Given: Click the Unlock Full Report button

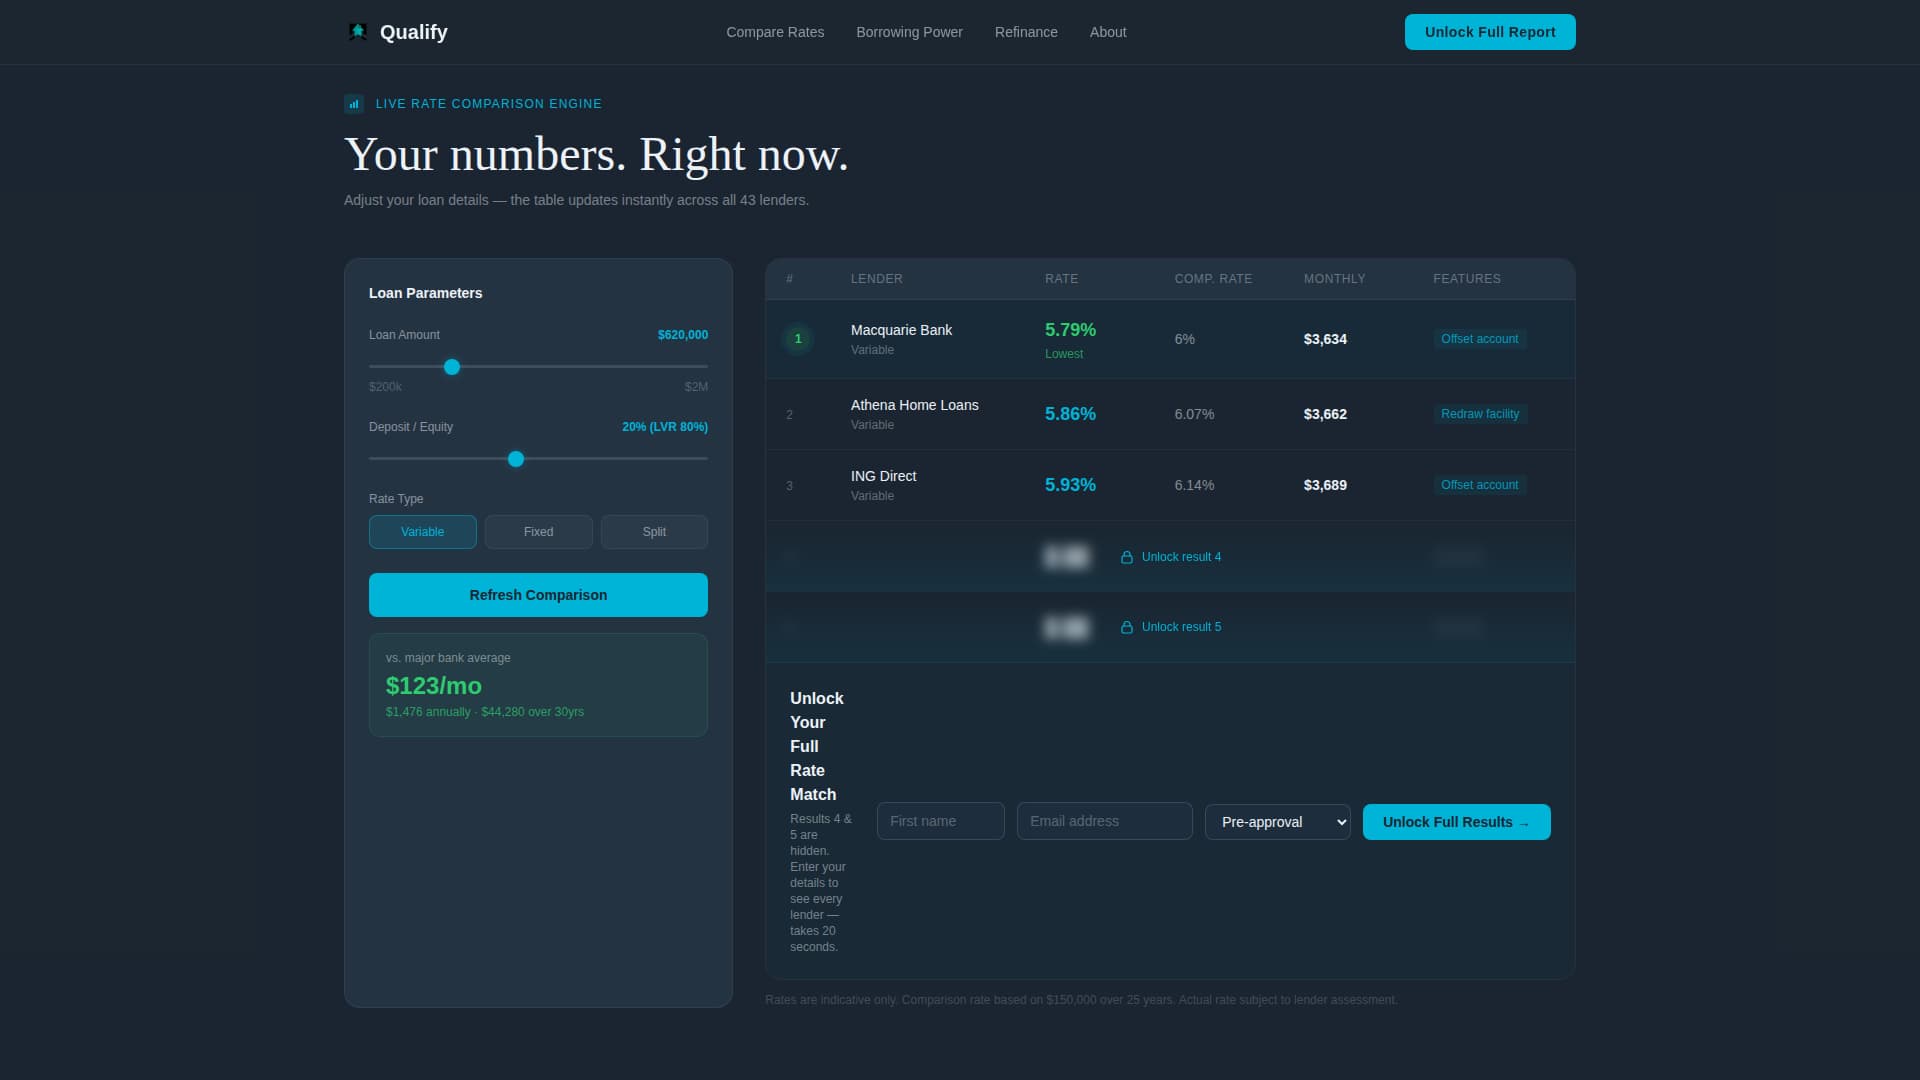Looking at the screenshot, I should tap(1490, 32).
